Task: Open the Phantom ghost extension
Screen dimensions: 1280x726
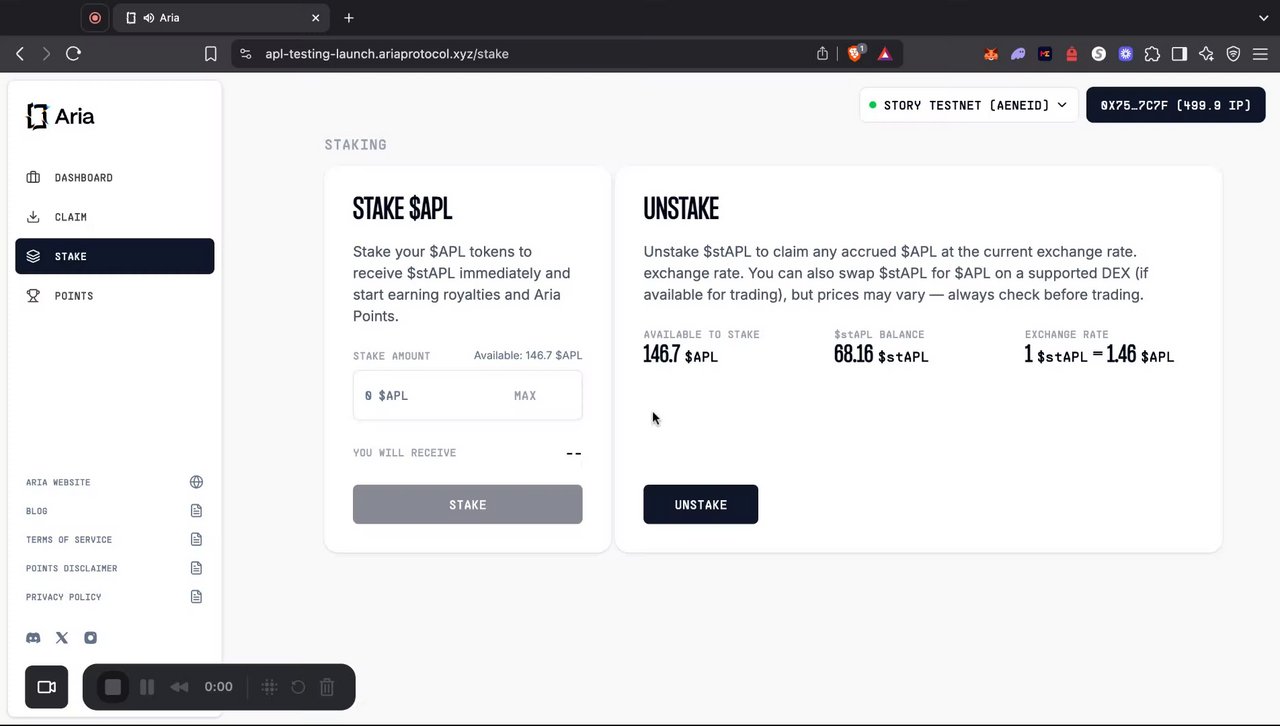Action: pyautogui.click(x=1018, y=54)
